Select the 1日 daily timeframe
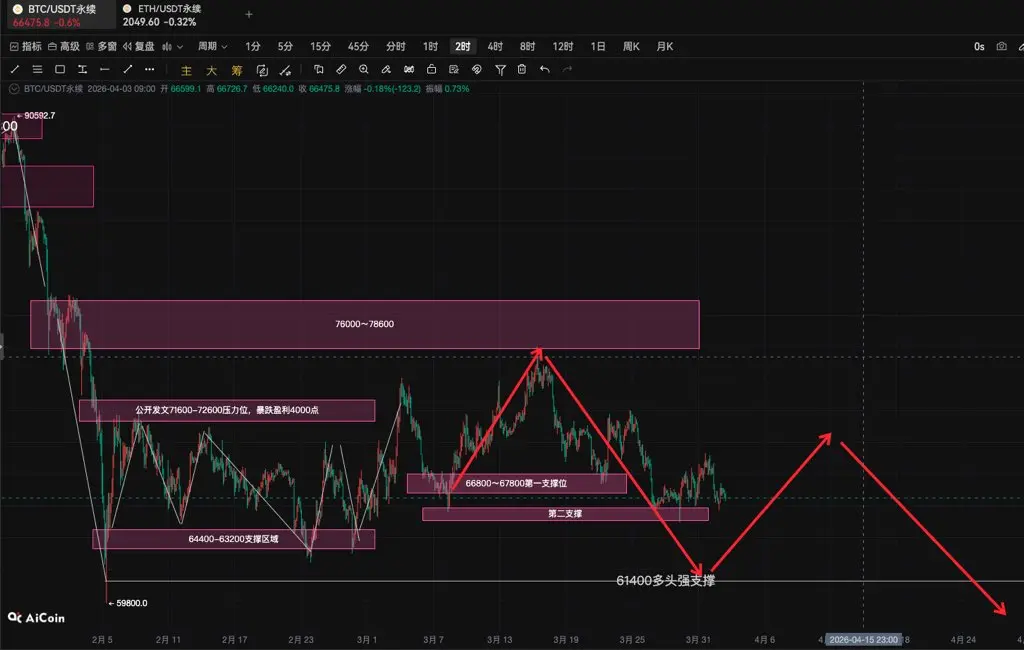 (x=598, y=46)
